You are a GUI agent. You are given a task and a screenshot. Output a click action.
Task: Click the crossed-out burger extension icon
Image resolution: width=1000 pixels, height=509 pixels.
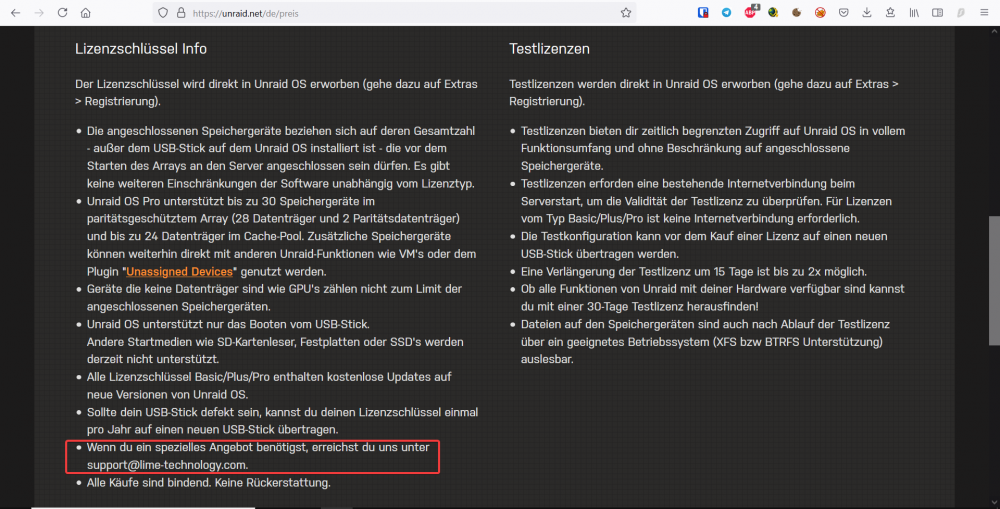pyautogui.click(x=820, y=13)
